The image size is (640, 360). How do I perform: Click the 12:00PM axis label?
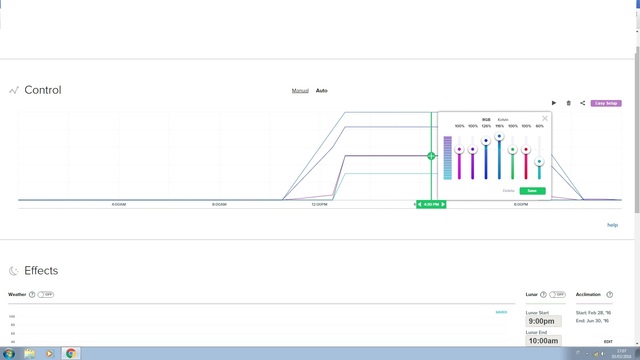click(x=319, y=204)
